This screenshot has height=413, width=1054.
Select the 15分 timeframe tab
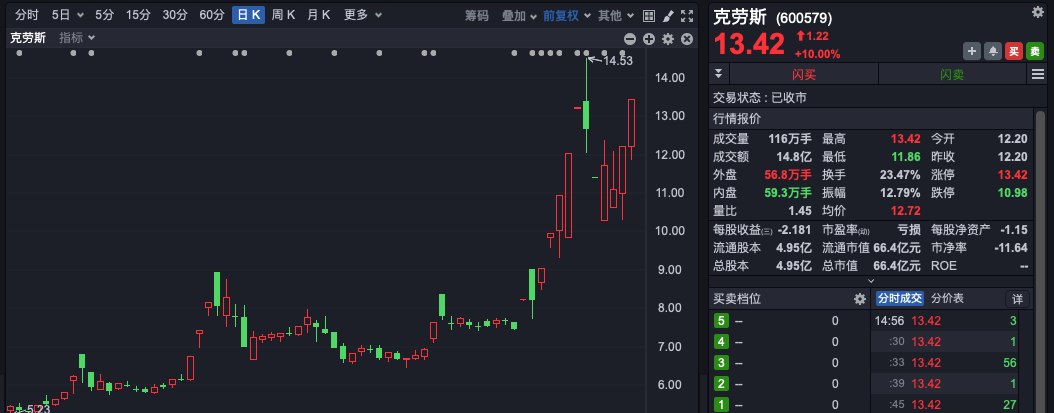[x=138, y=15]
